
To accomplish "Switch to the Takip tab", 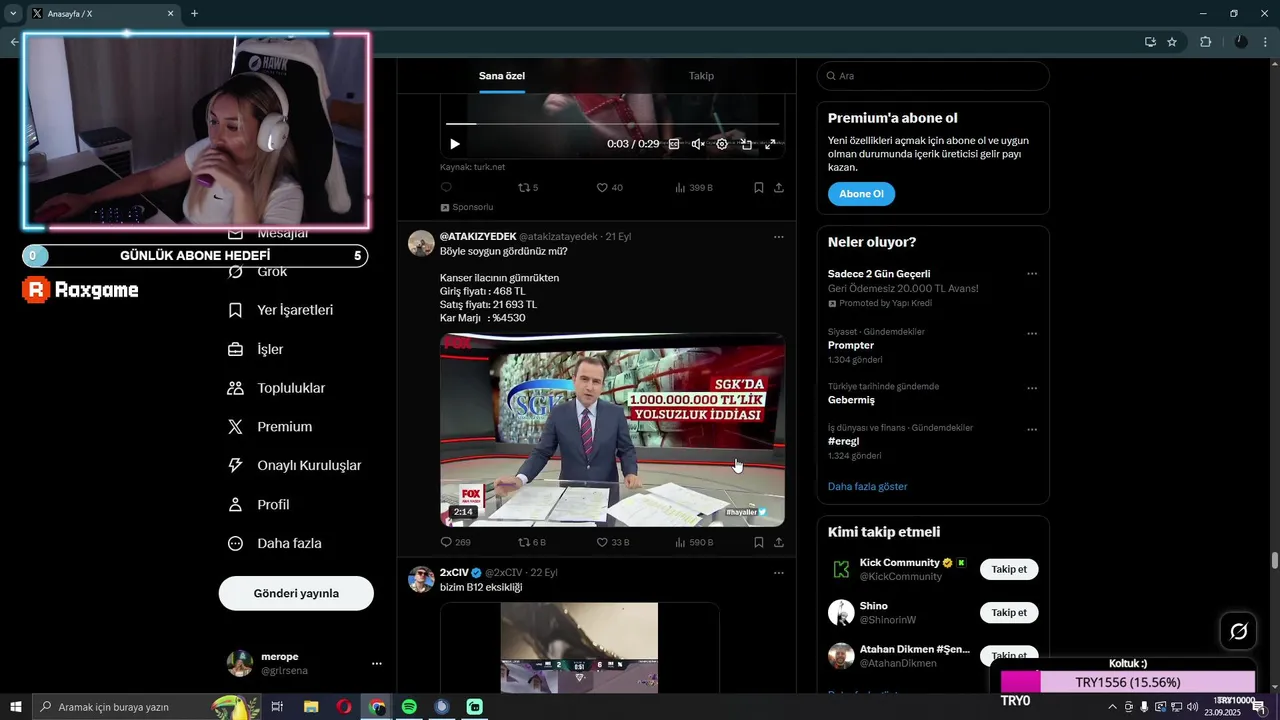I will coord(701,76).
